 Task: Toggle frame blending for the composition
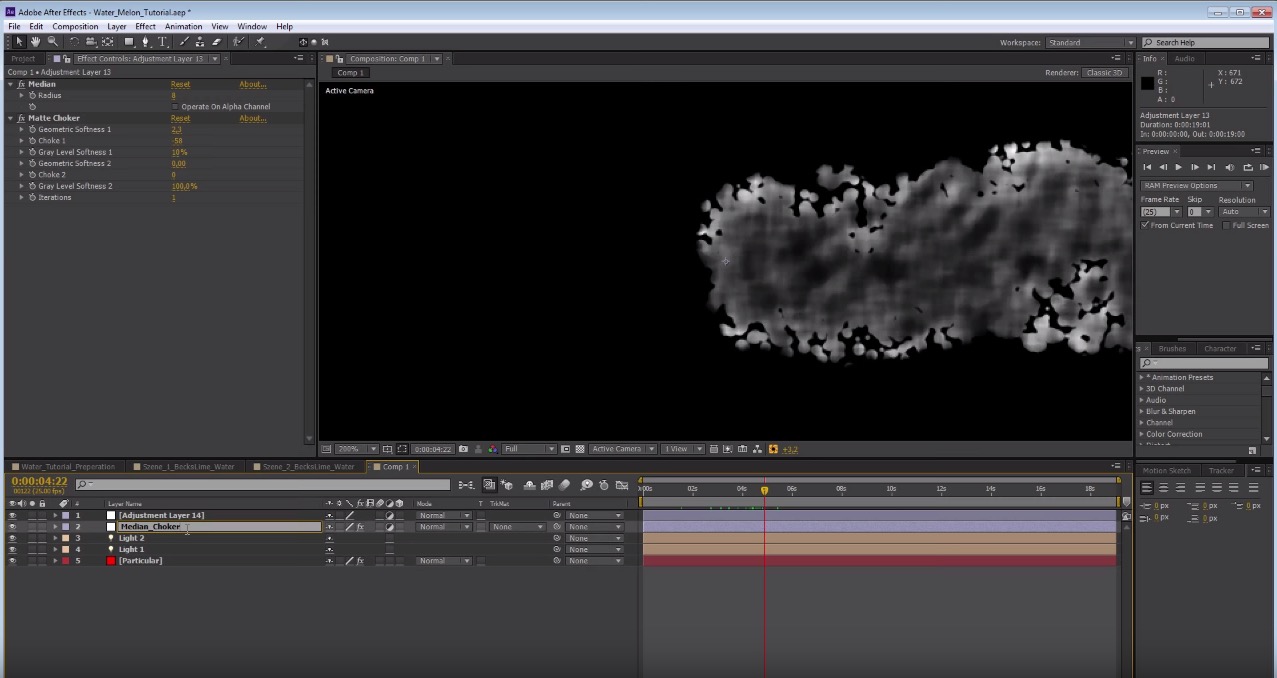coord(548,487)
